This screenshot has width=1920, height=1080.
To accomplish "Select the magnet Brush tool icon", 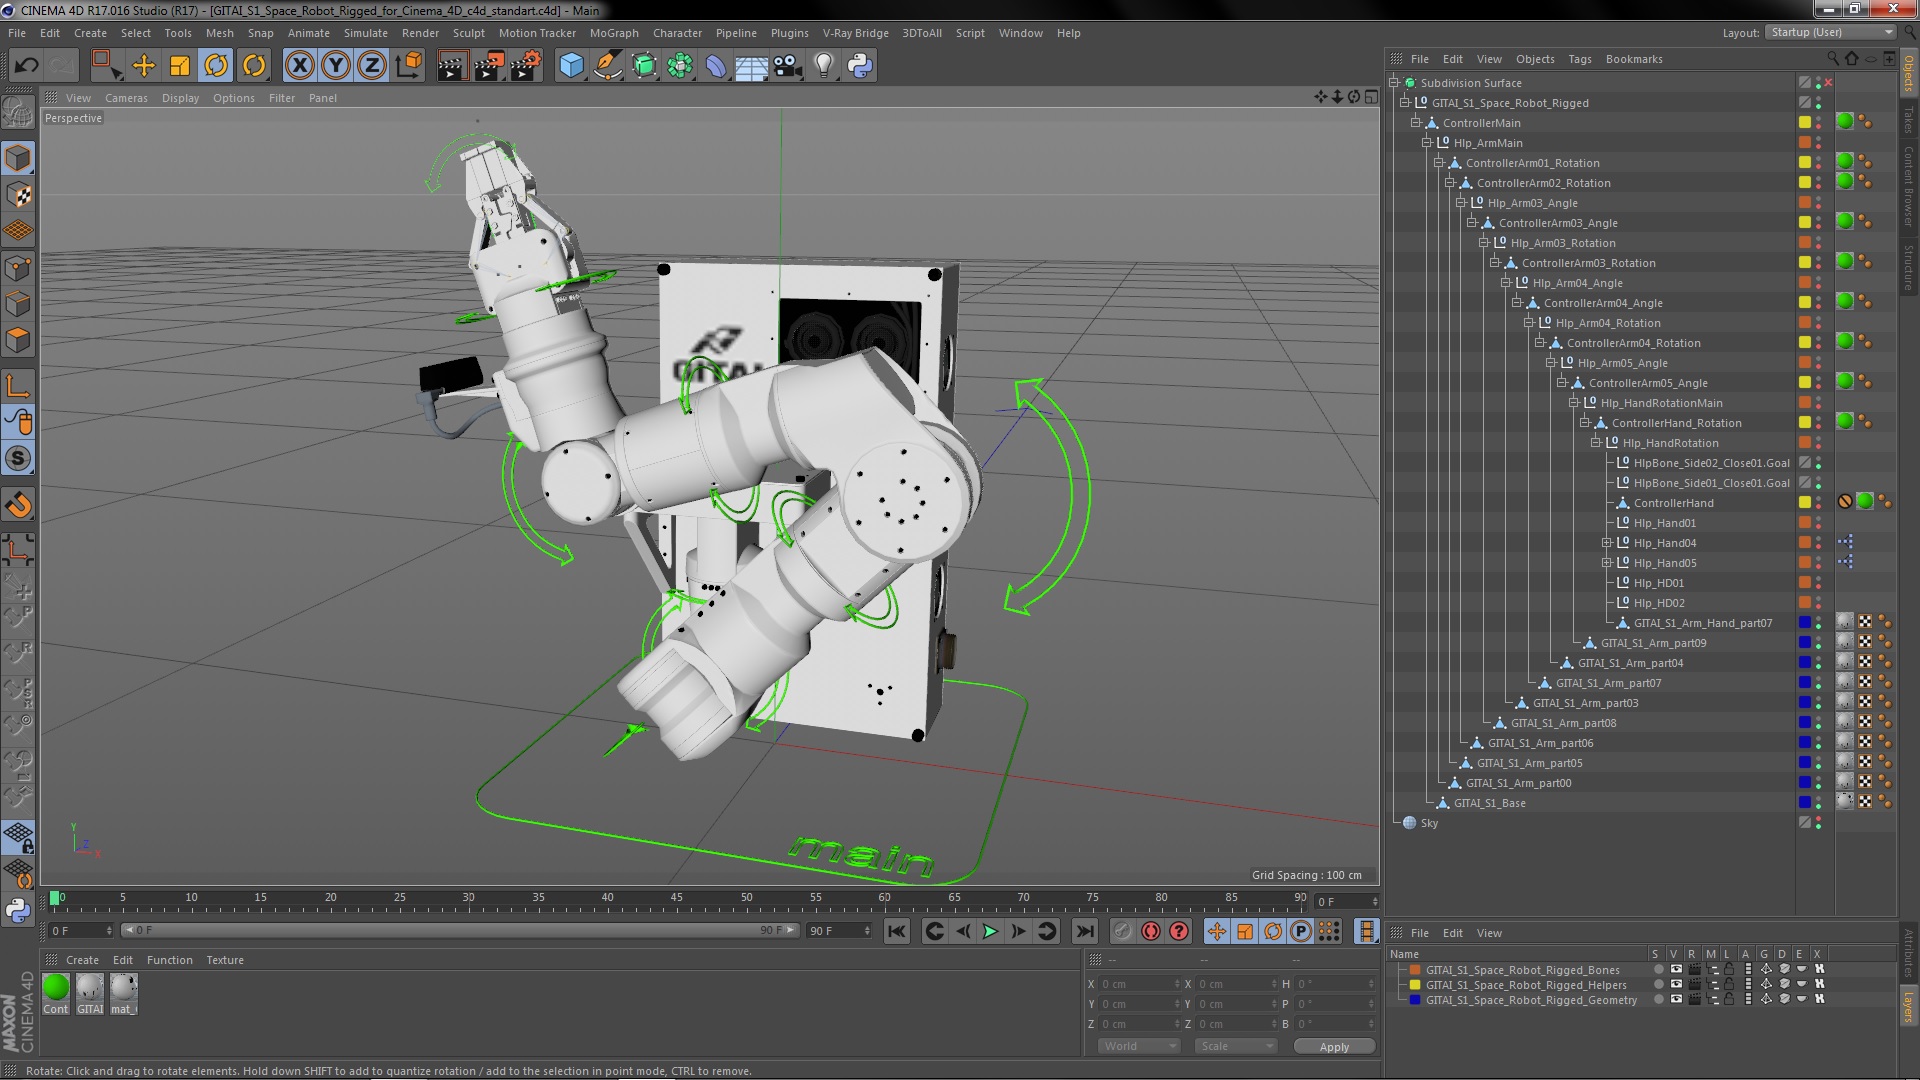I will click(18, 505).
